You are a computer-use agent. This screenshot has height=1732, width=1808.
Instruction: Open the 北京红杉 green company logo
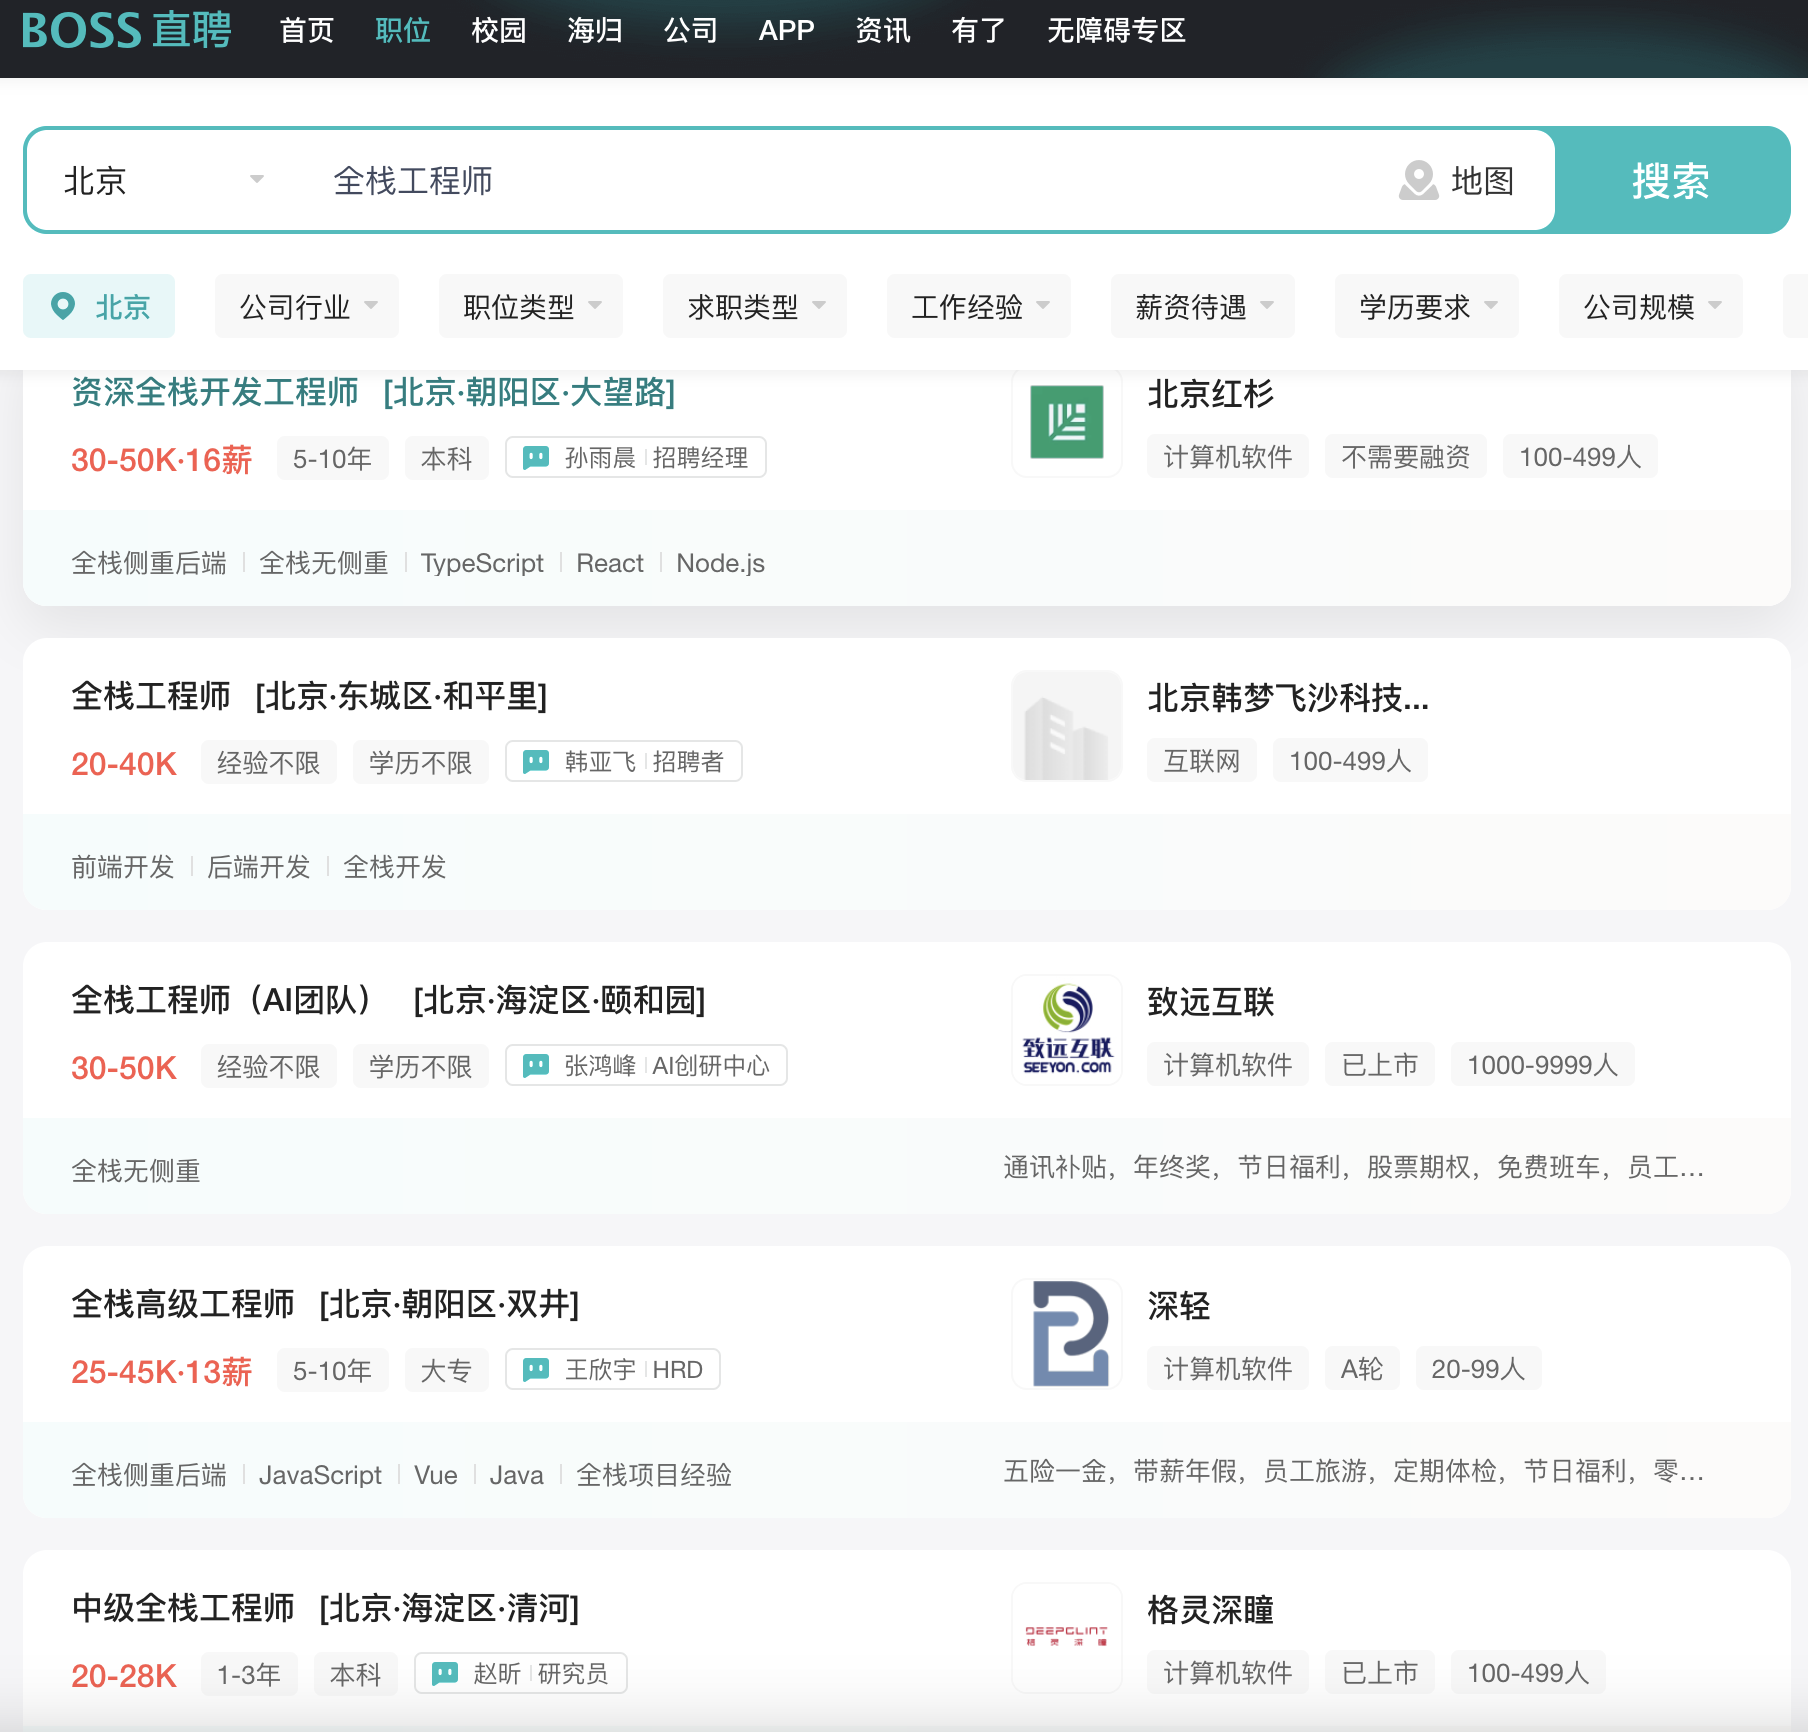tap(1066, 423)
